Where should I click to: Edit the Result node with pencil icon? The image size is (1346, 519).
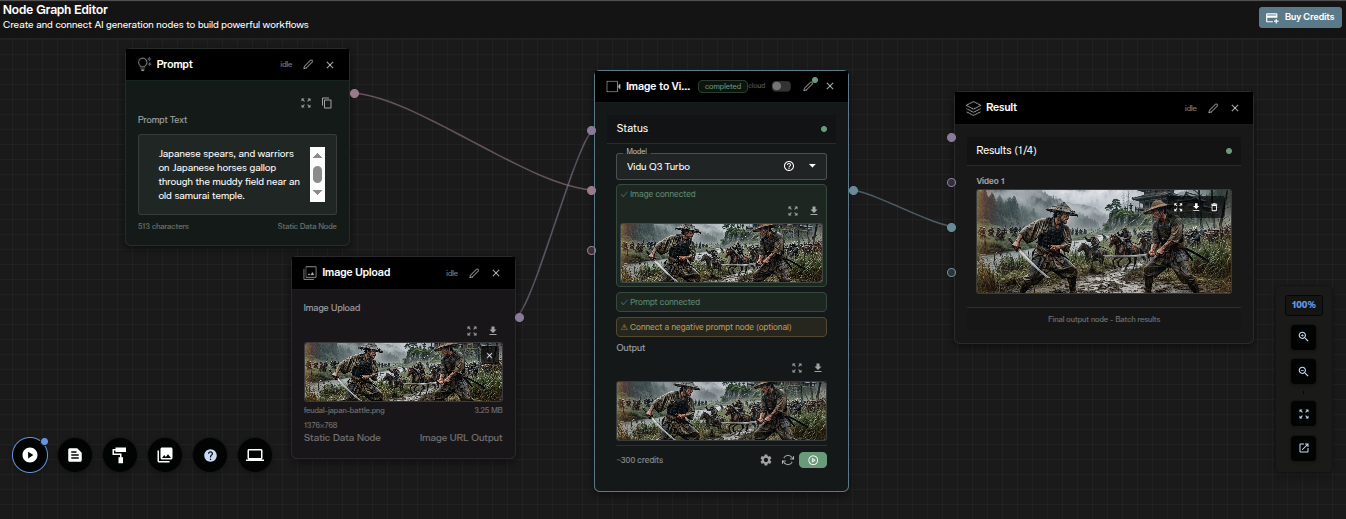(x=1213, y=108)
